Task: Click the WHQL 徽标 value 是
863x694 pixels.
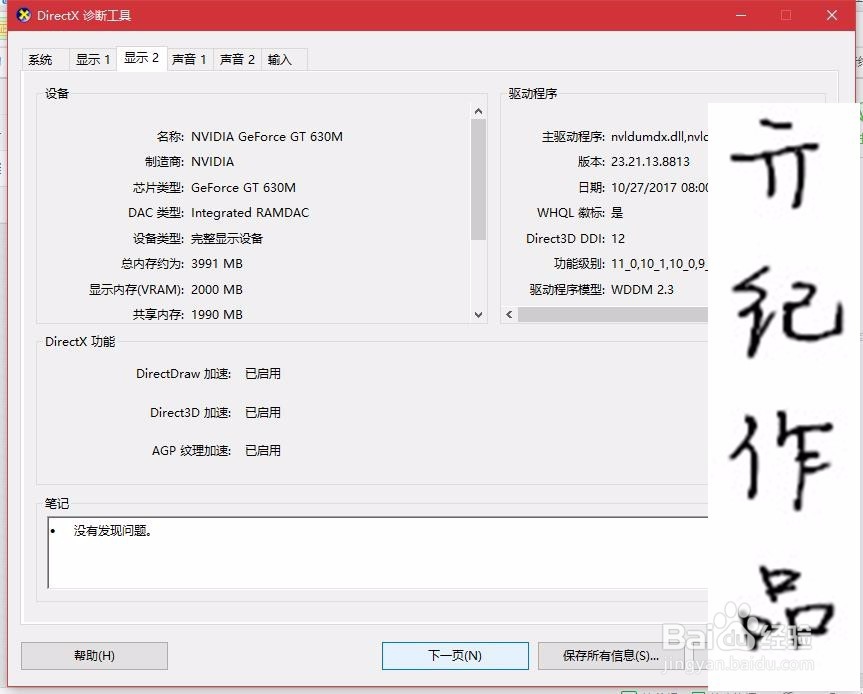Action: pos(617,213)
